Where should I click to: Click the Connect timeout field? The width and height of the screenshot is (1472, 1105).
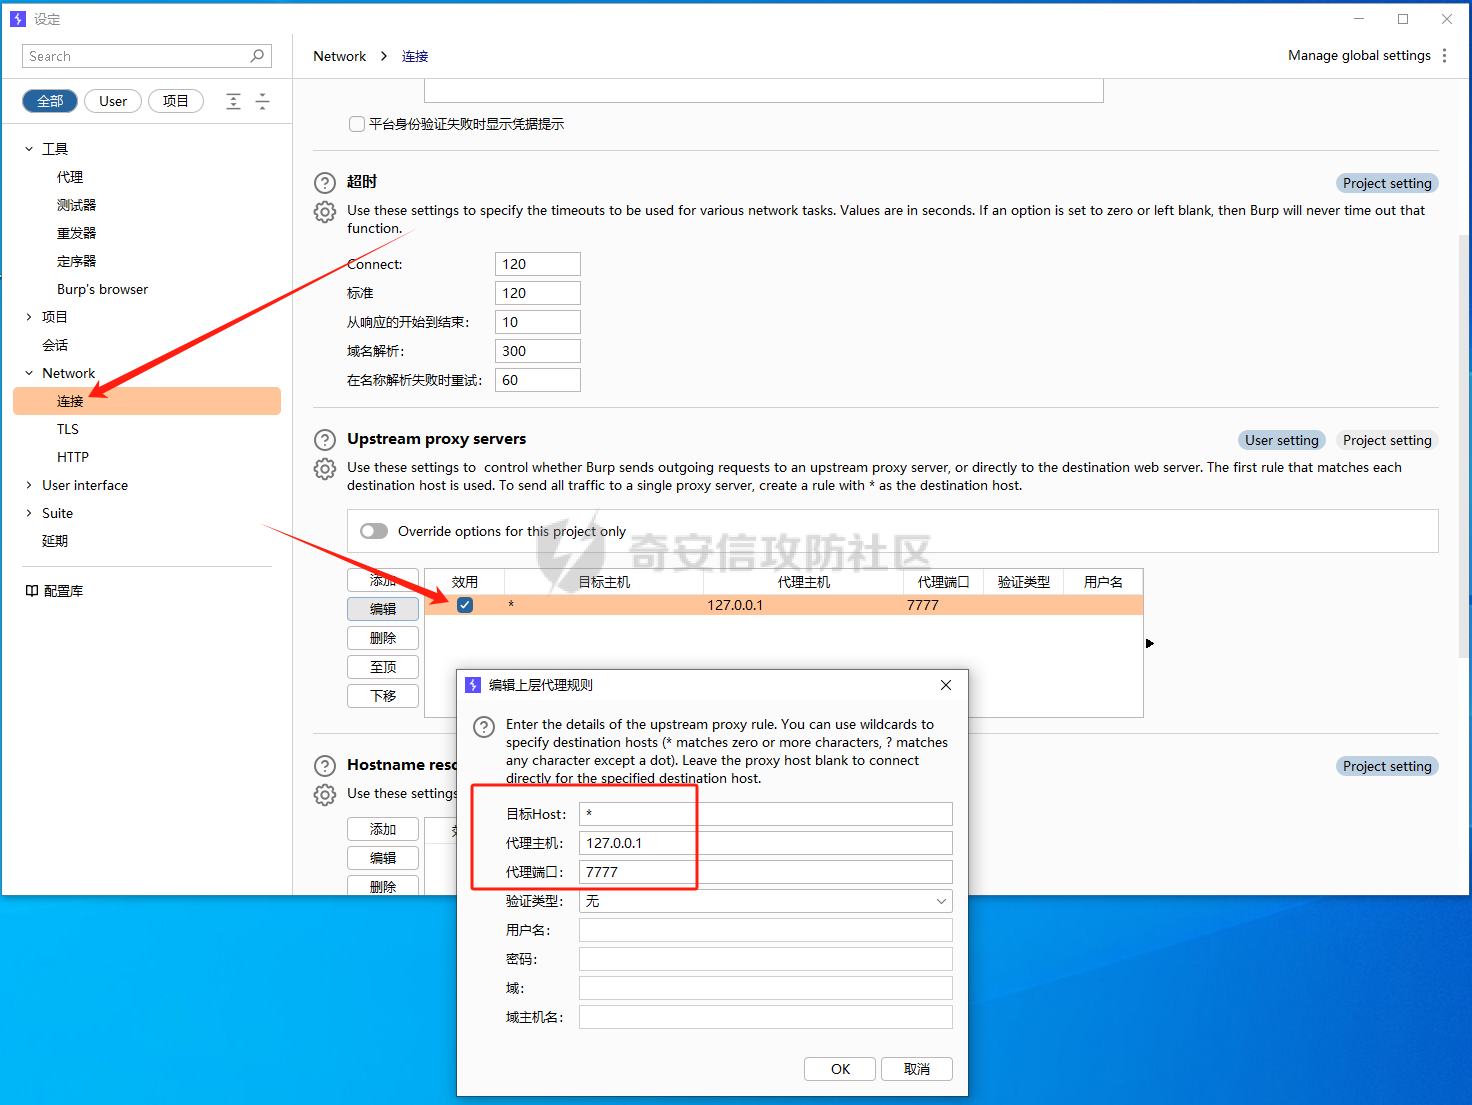pyautogui.click(x=538, y=264)
